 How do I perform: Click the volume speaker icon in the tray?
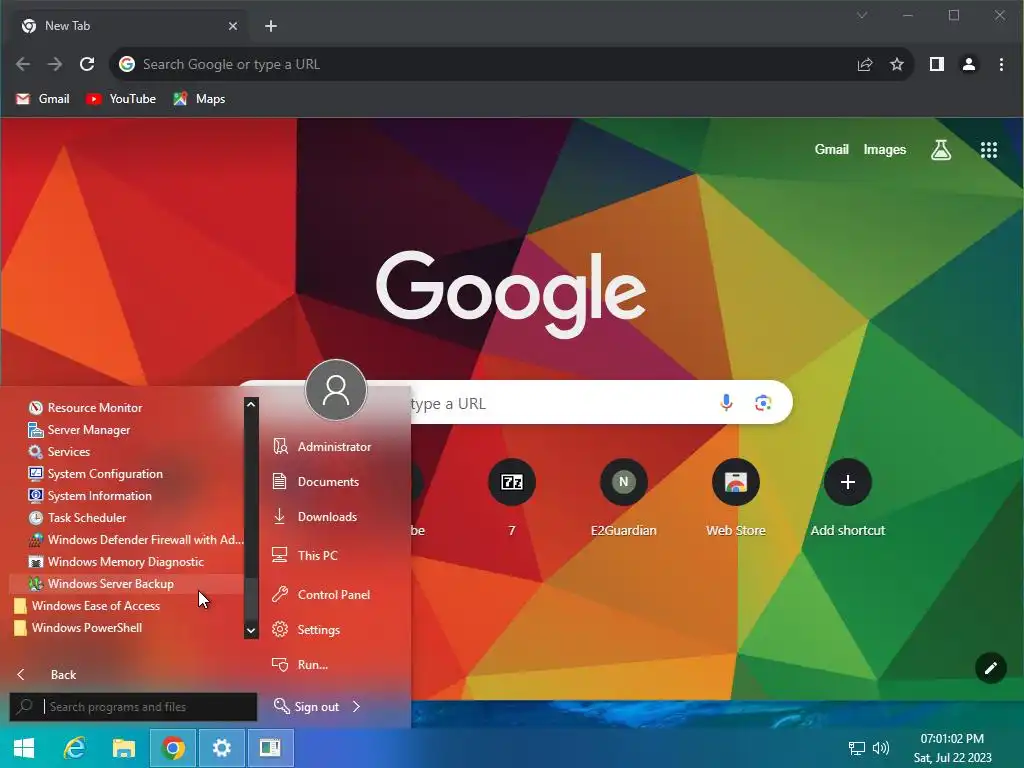click(x=881, y=748)
